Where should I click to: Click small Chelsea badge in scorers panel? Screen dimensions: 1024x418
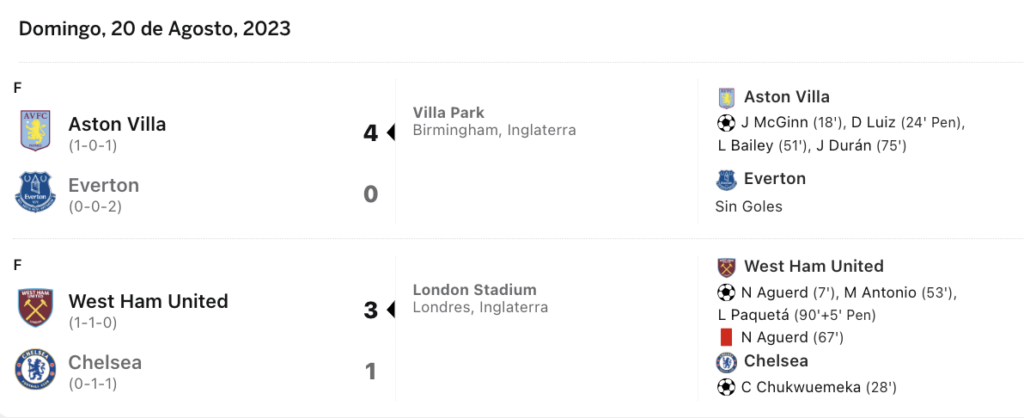pos(726,362)
